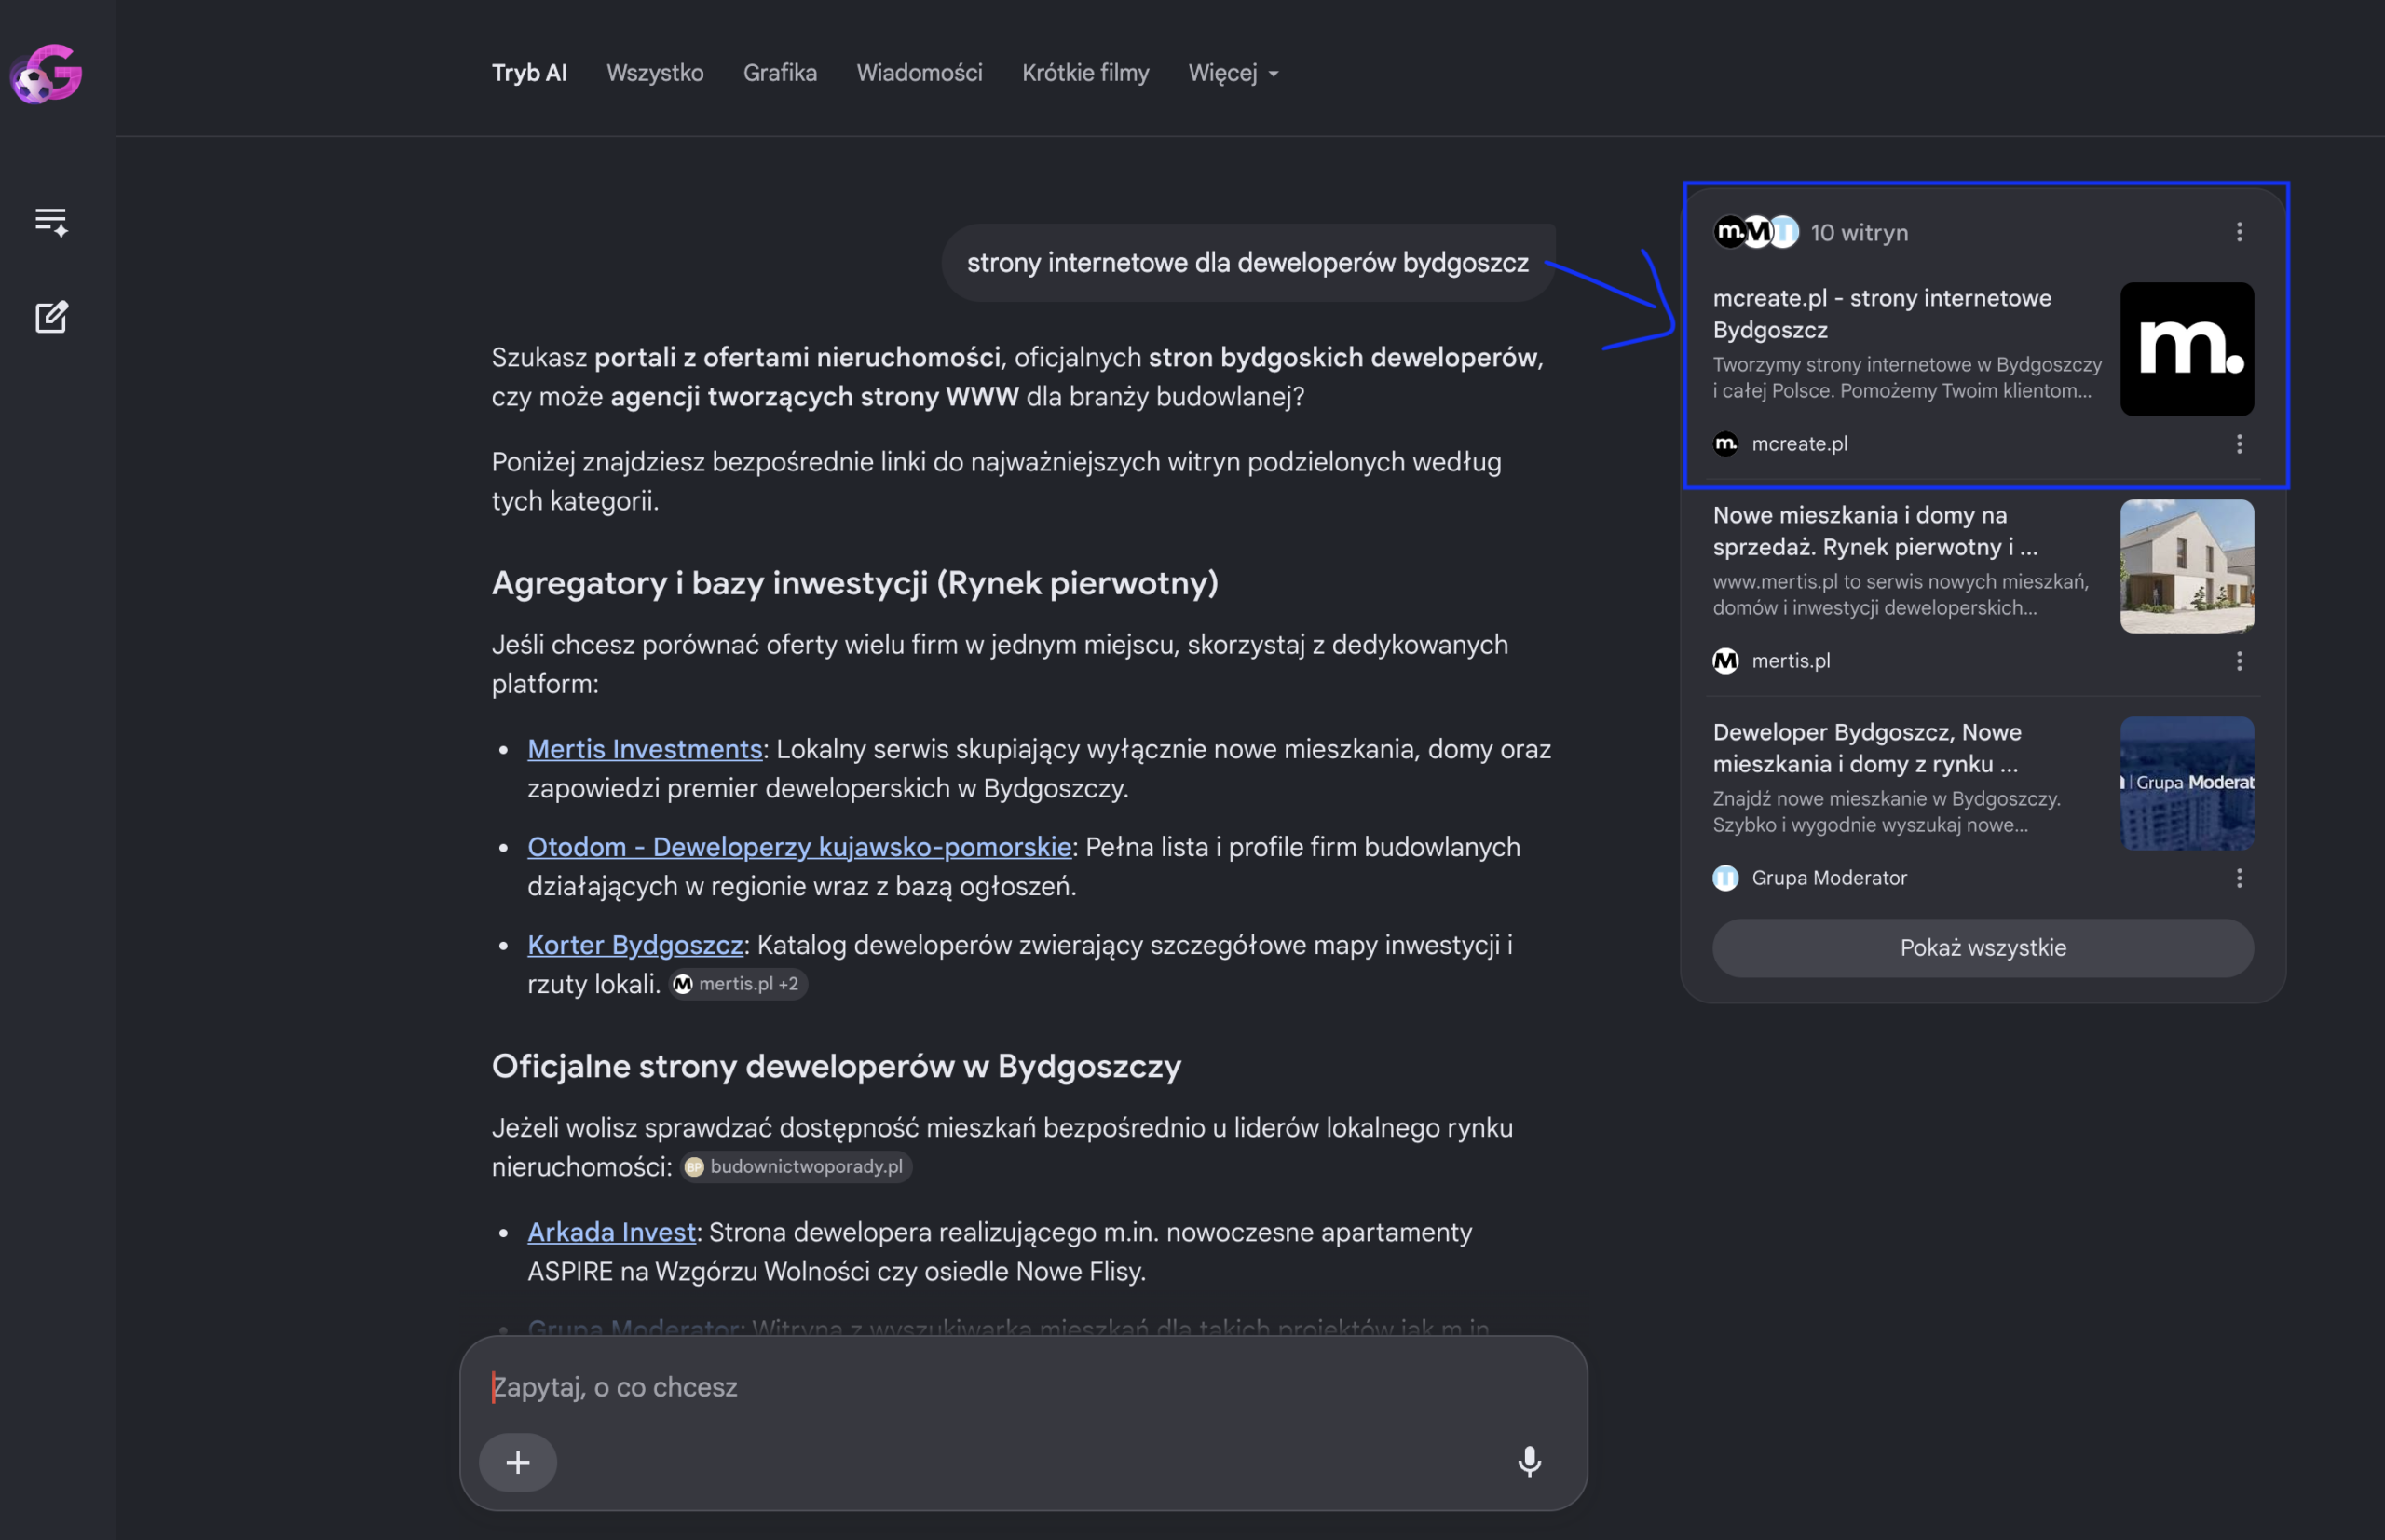
Task: Click the mcreate.pl favicon in the source card
Action: tap(1726, 444)
